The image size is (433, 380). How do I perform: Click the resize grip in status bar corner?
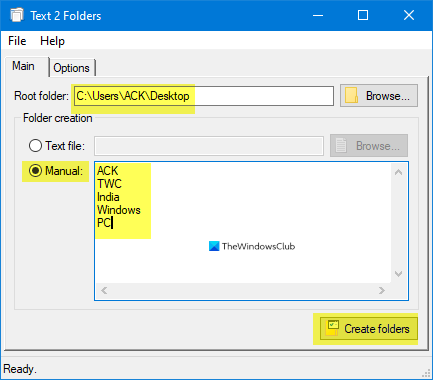[427, 374]
